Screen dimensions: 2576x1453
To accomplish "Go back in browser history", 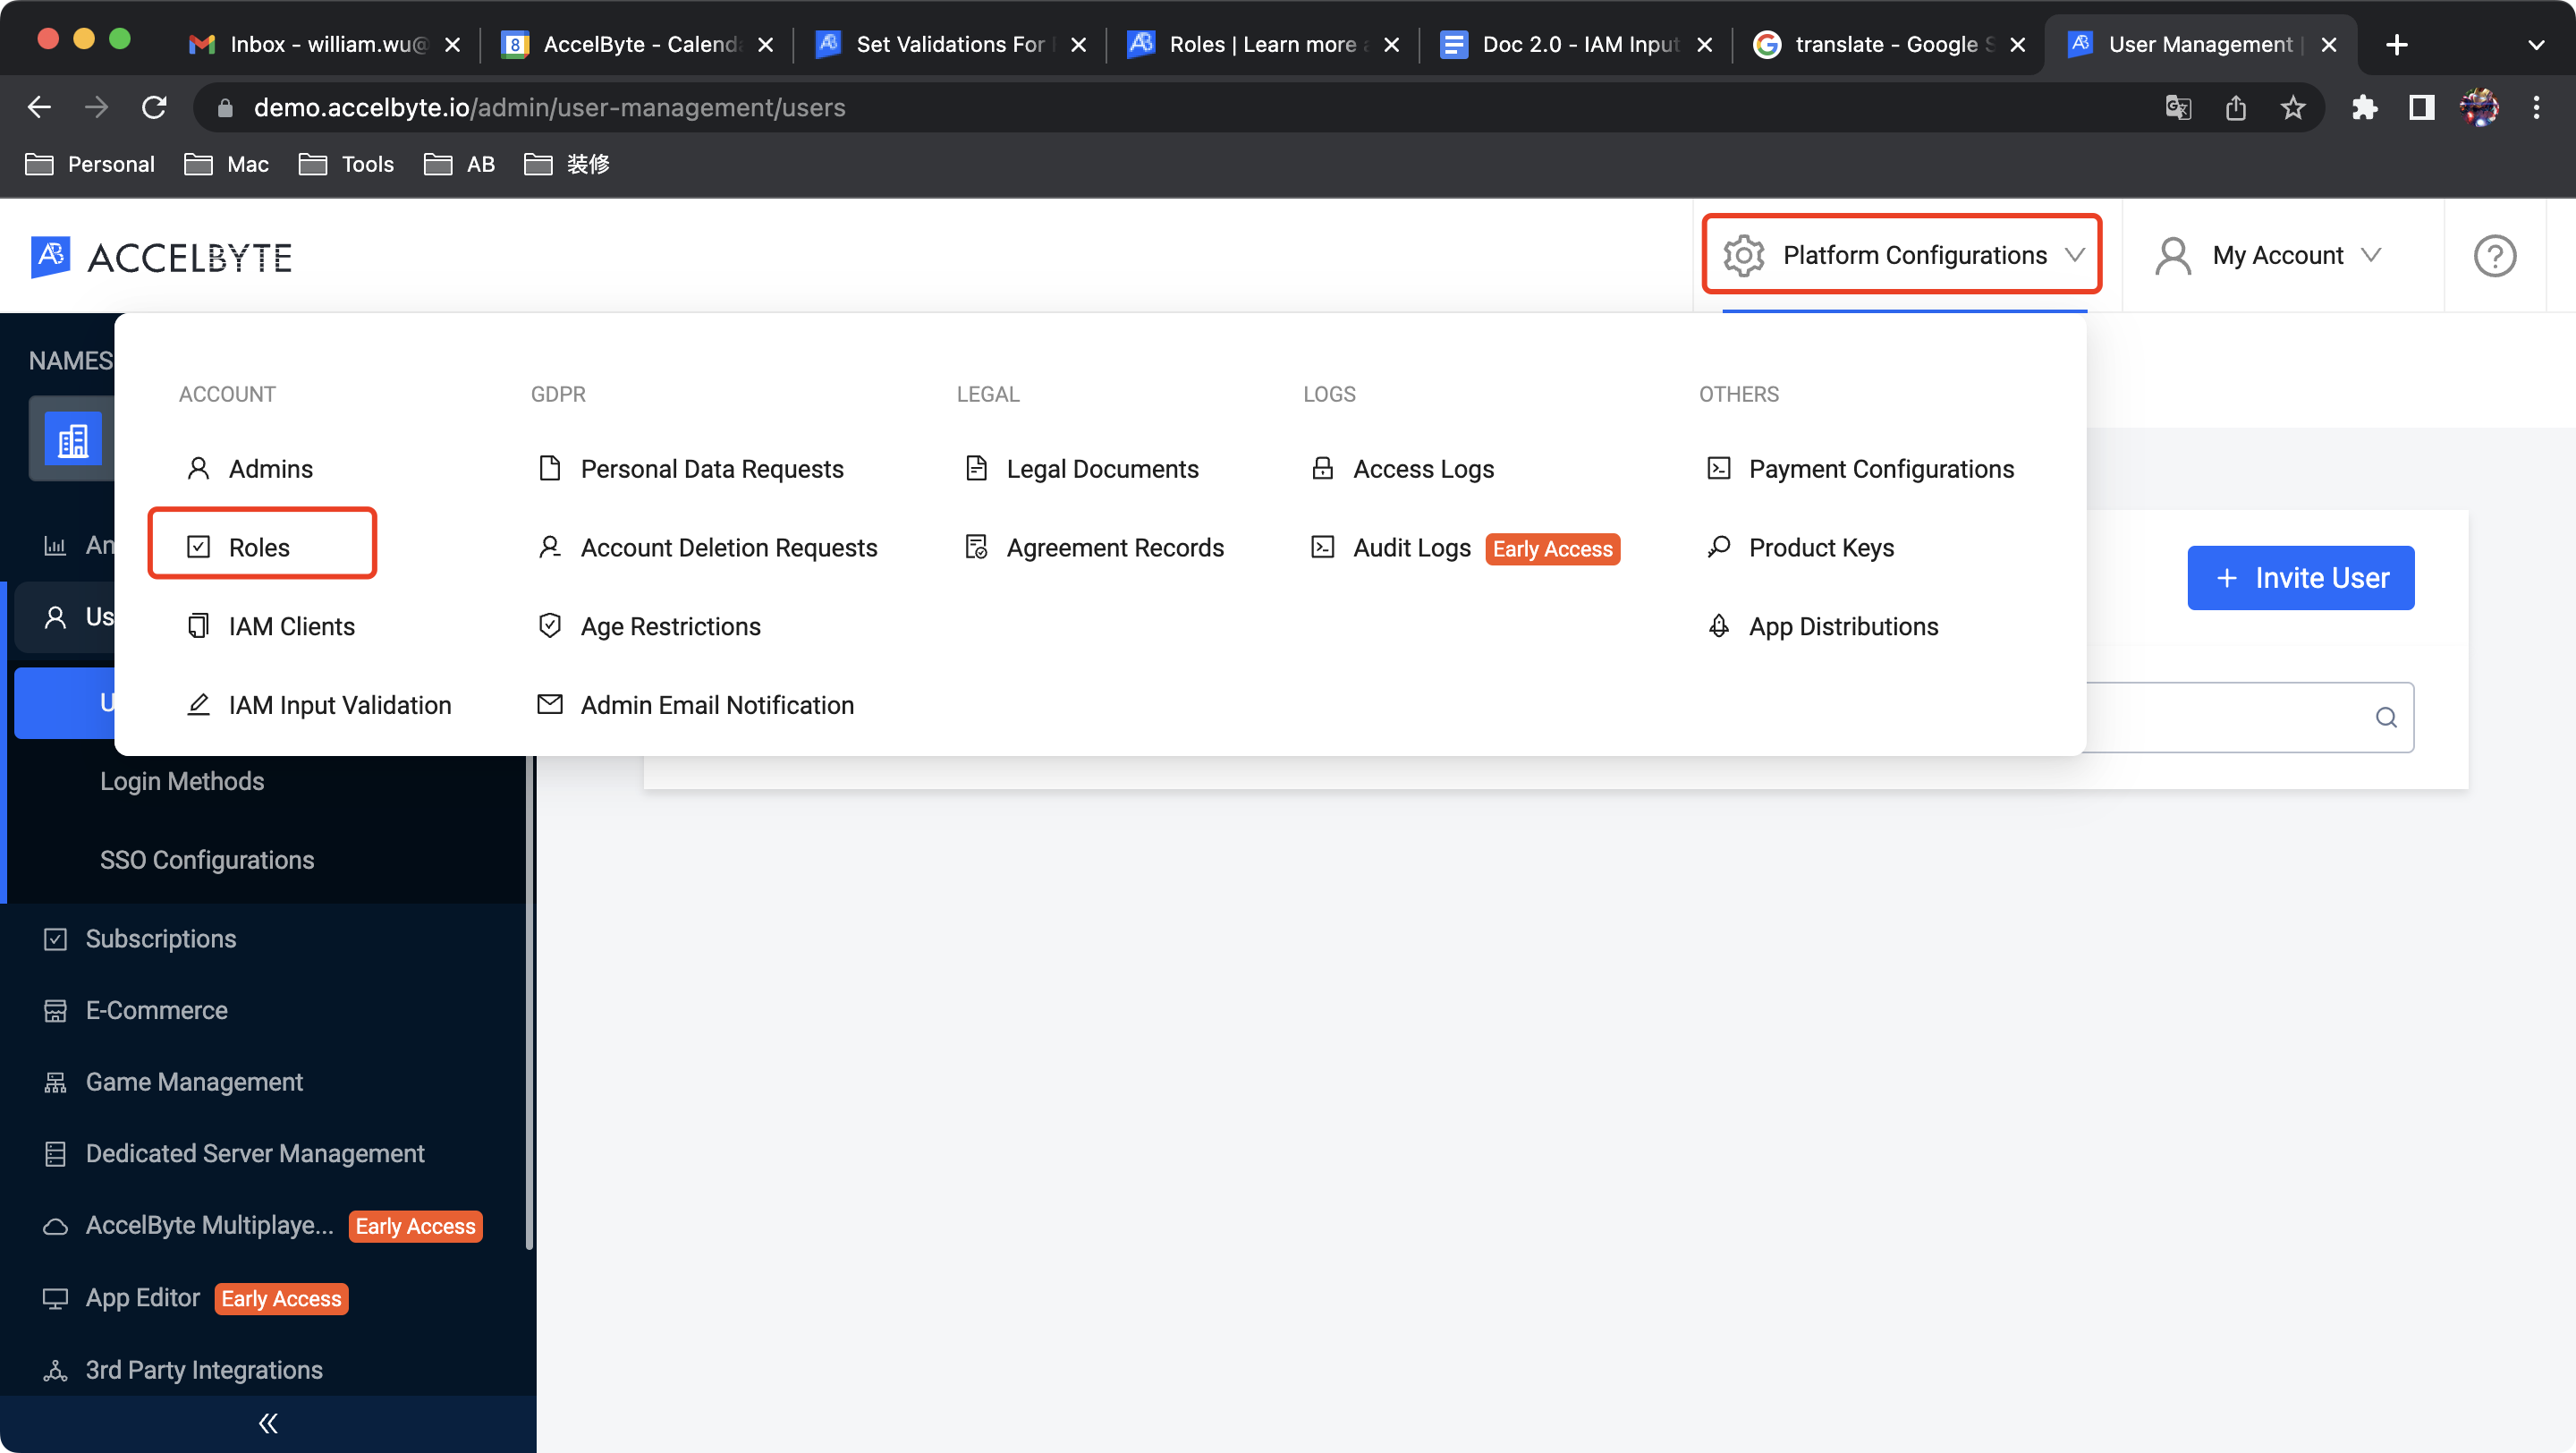I will click(39, 107).
